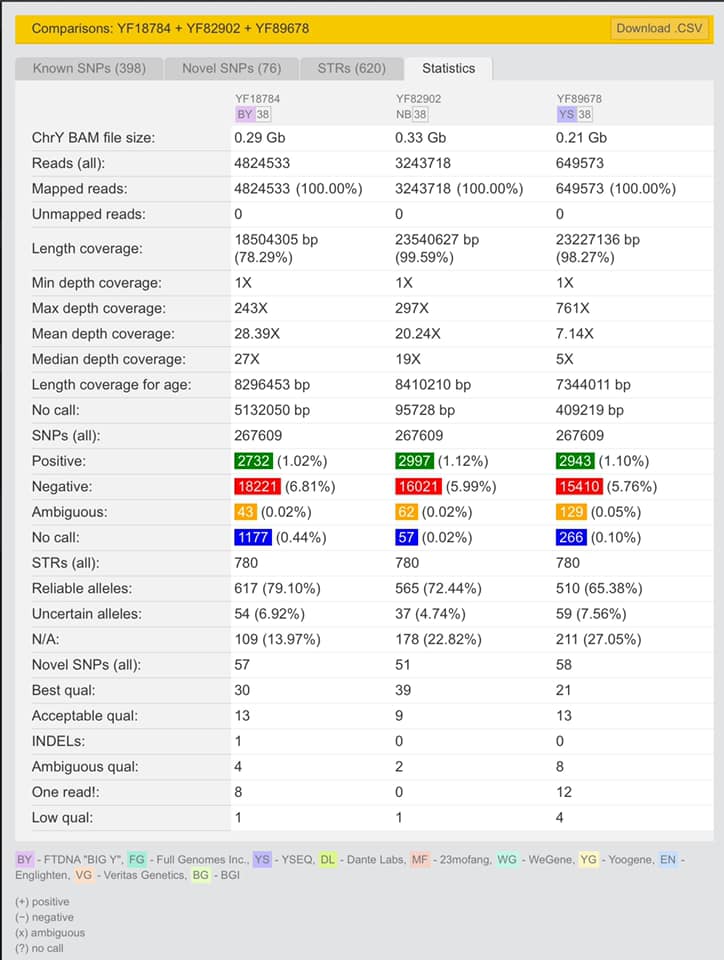Switch to the Known SNPs (398) tab
Image resolution: width=724 pixels, height=960 pixels.
pos(89,68)
